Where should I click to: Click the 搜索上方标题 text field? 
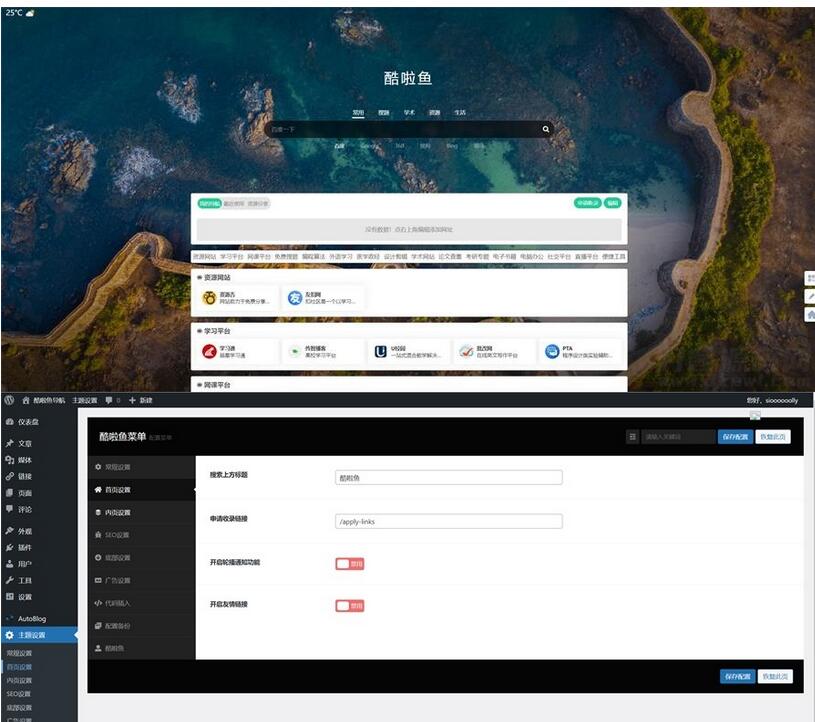(x=448, y=477)
